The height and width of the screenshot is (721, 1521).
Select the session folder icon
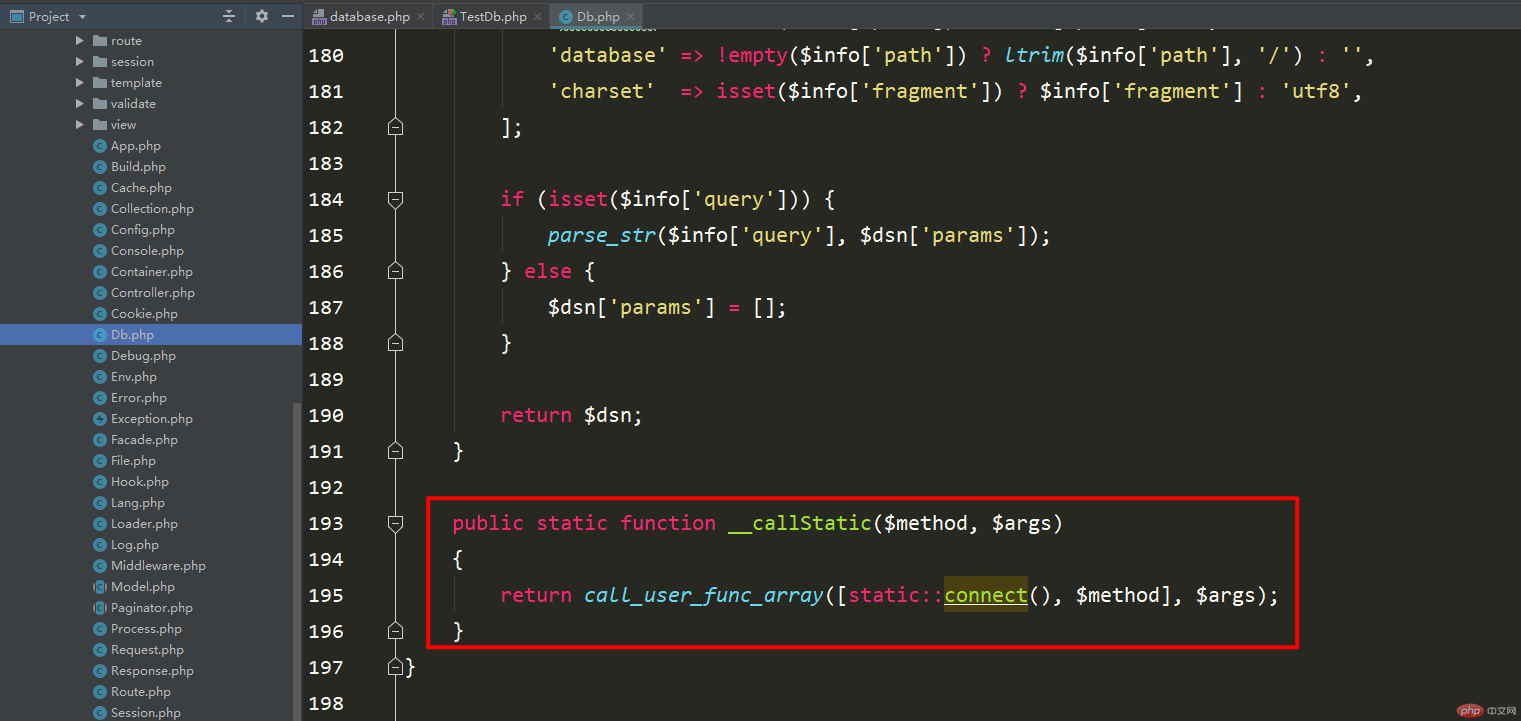100,62
